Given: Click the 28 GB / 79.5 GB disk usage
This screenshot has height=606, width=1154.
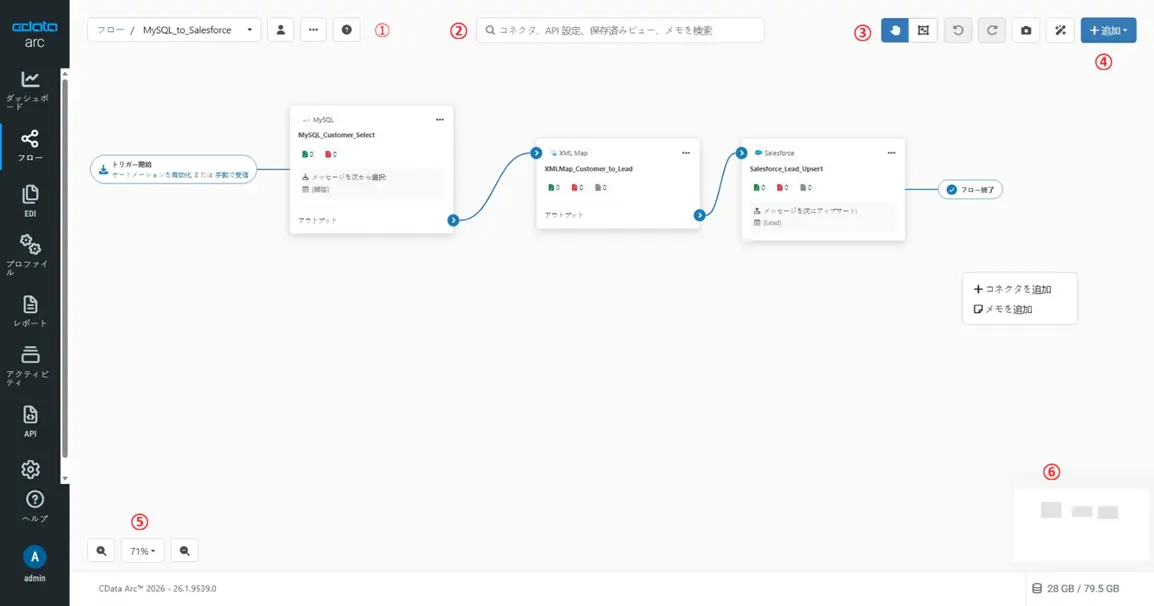Looking at the screenshot, I should 1075,588.
